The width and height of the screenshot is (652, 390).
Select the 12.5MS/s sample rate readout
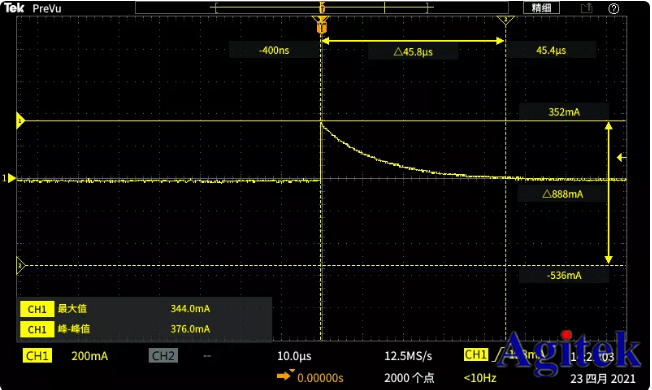(x=408, y=356)
